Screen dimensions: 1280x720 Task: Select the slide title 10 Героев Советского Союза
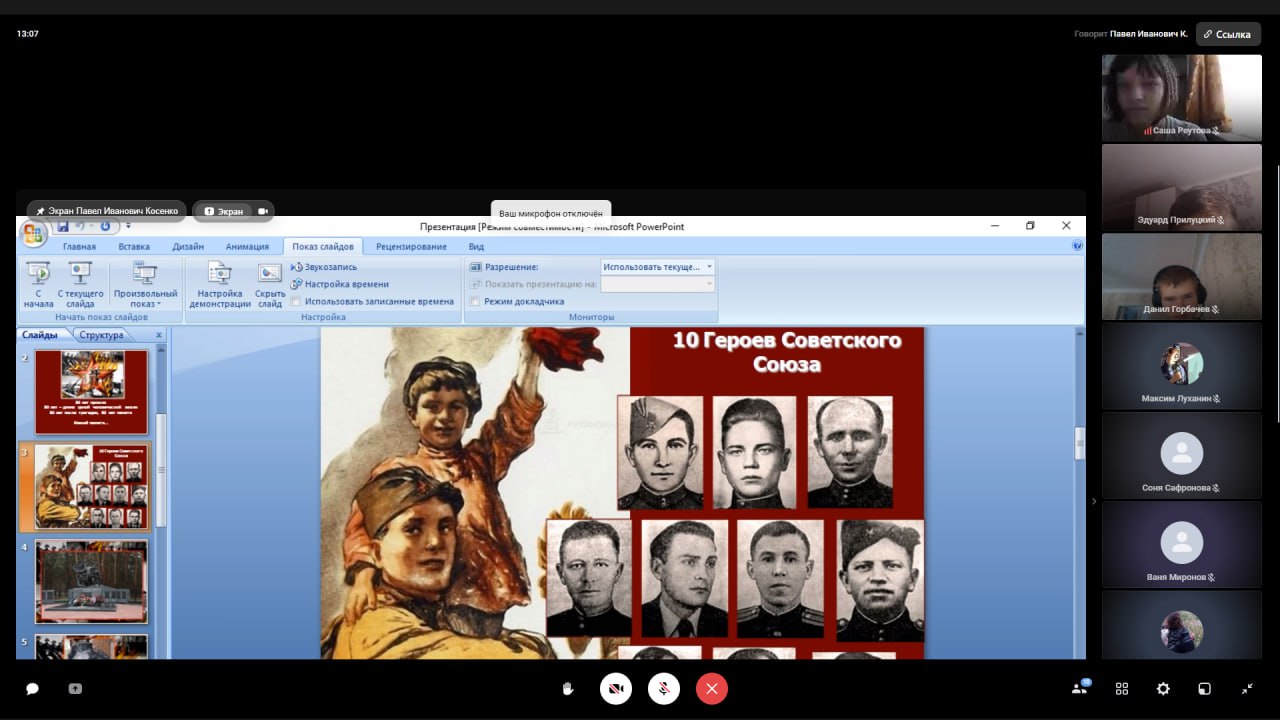(x=787, y=351)
